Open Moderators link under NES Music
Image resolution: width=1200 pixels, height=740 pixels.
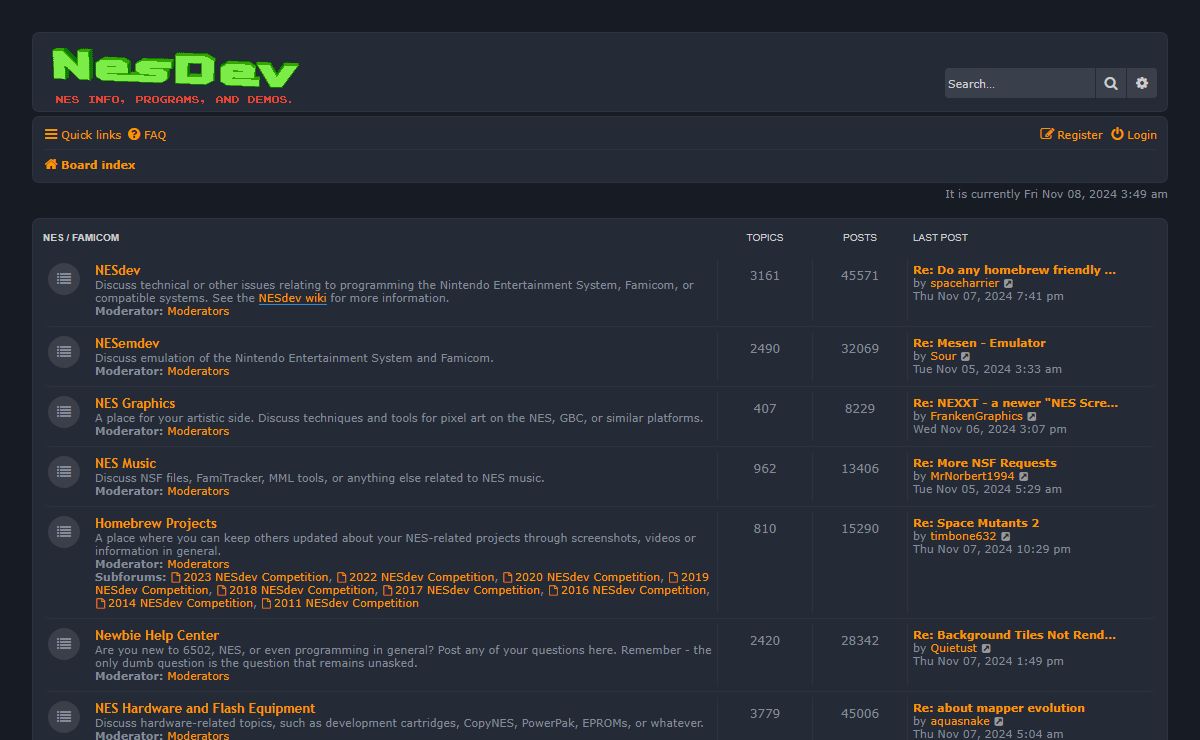198,491
